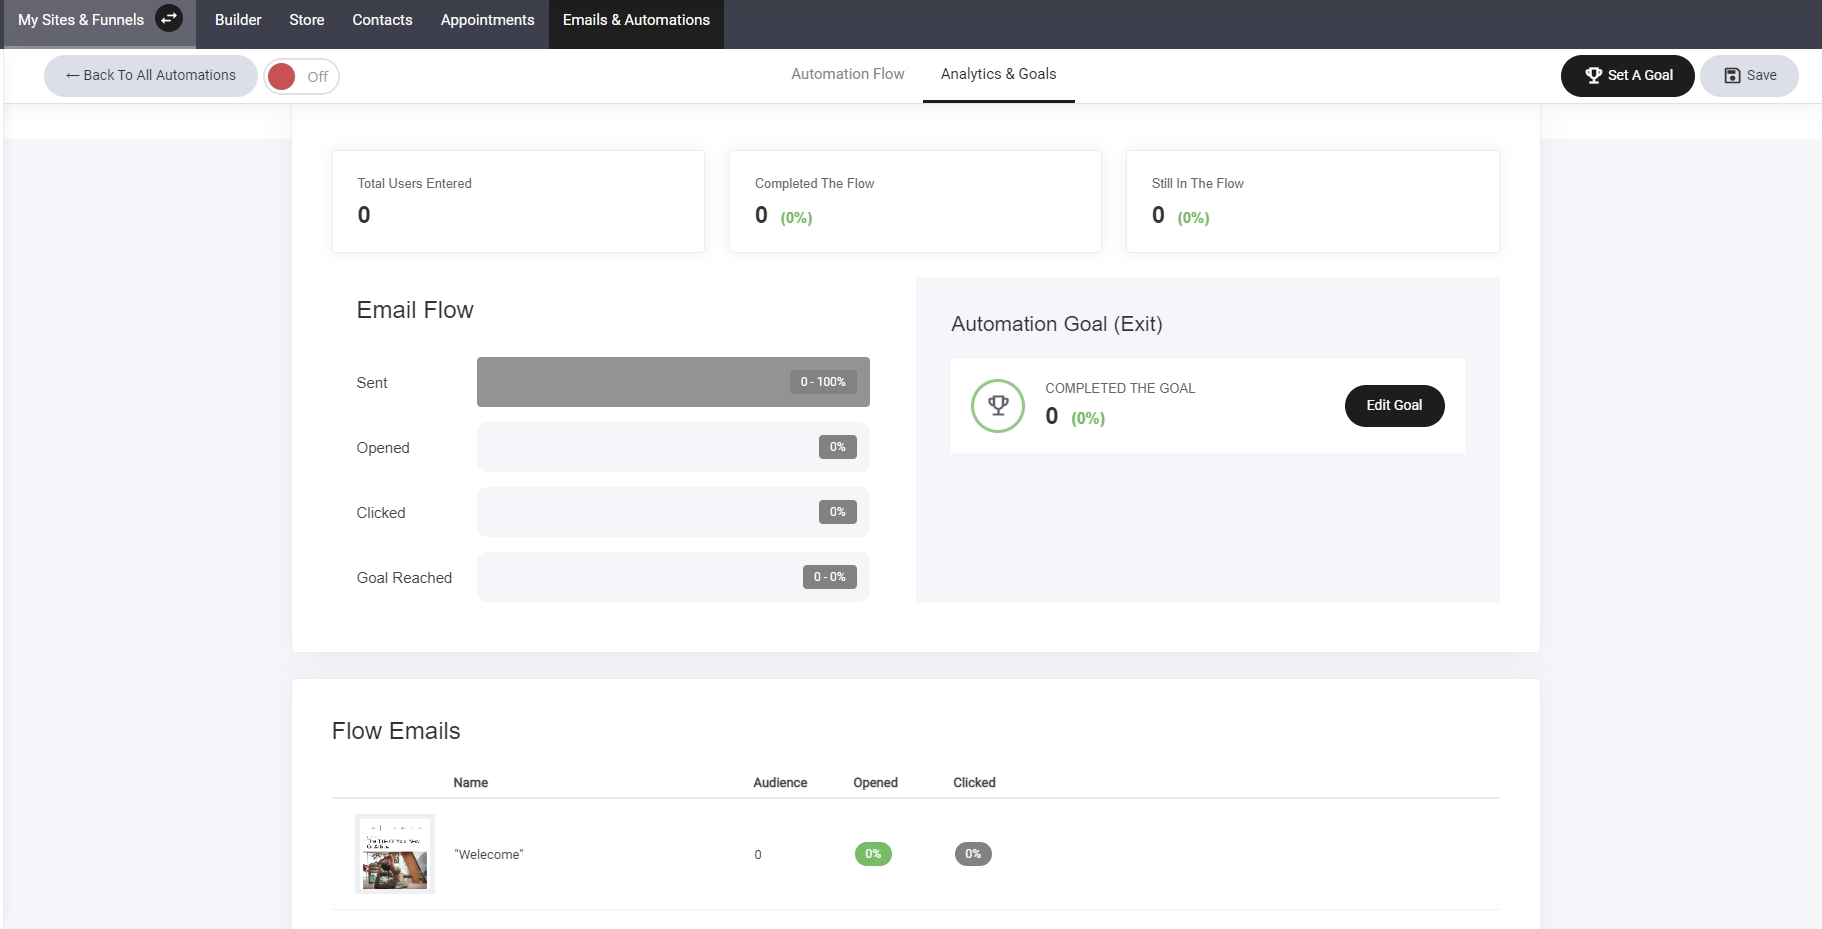
Task: Click the Opened progress bar in Email Flow
Action: click(x=672, y=447)
